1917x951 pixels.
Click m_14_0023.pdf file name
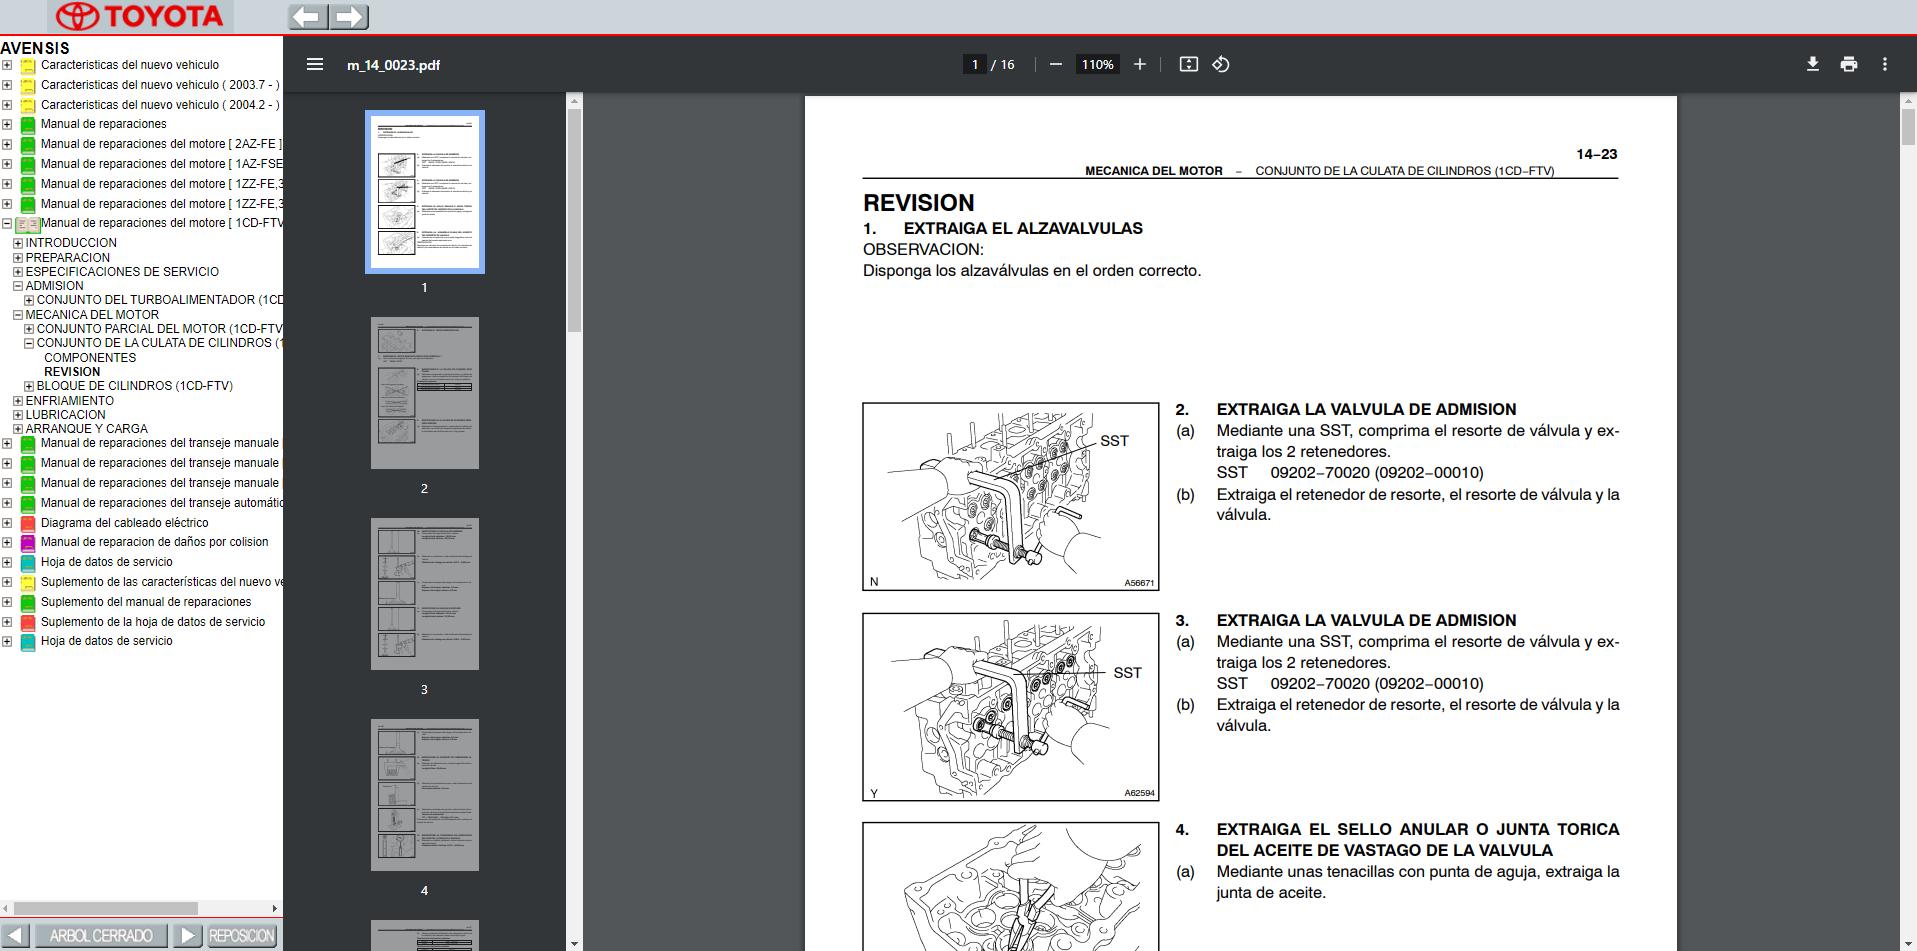(393, 65)
